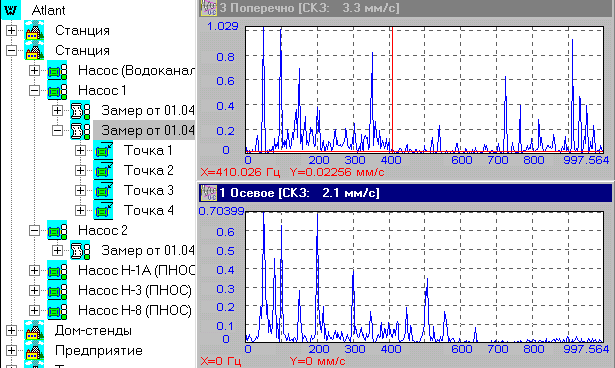Select the Дом-стенды station building icon
The width and height of the screenshot is (615, 368).
[x=34, y=331]
